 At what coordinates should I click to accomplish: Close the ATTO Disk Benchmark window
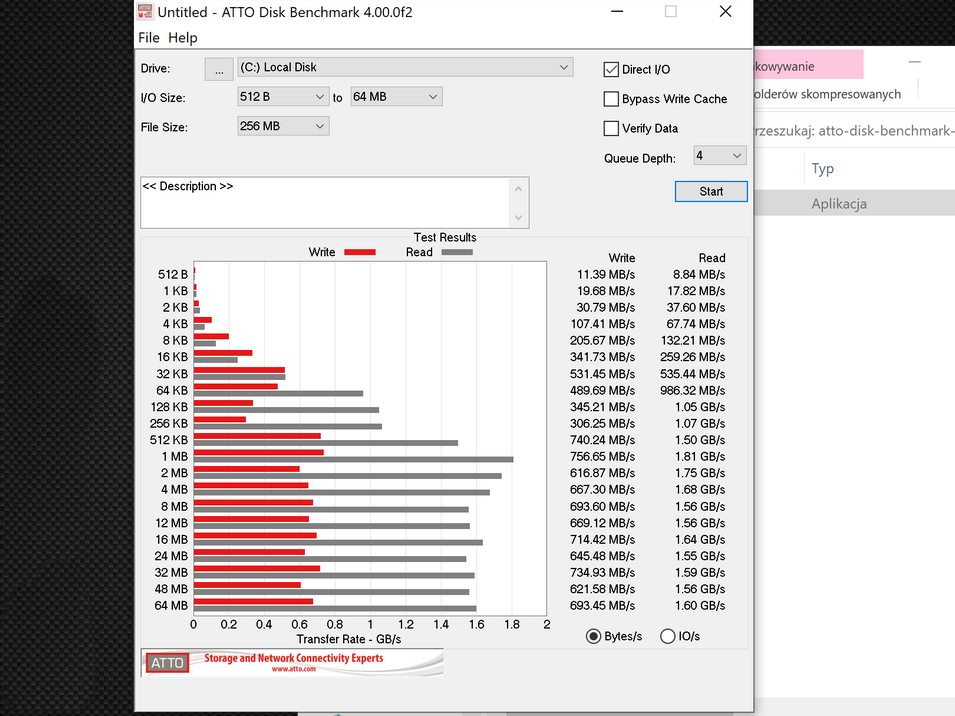click(725, 12)
